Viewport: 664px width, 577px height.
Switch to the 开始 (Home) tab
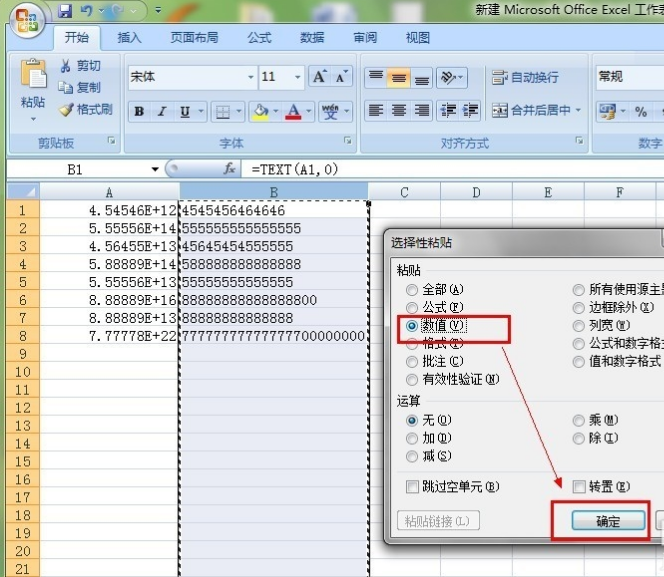(77, 37)
